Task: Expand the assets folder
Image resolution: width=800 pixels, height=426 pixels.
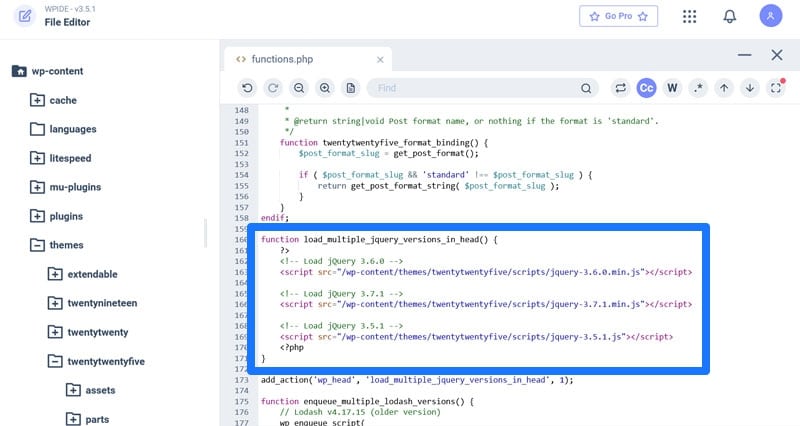Action: click(73, 390)
